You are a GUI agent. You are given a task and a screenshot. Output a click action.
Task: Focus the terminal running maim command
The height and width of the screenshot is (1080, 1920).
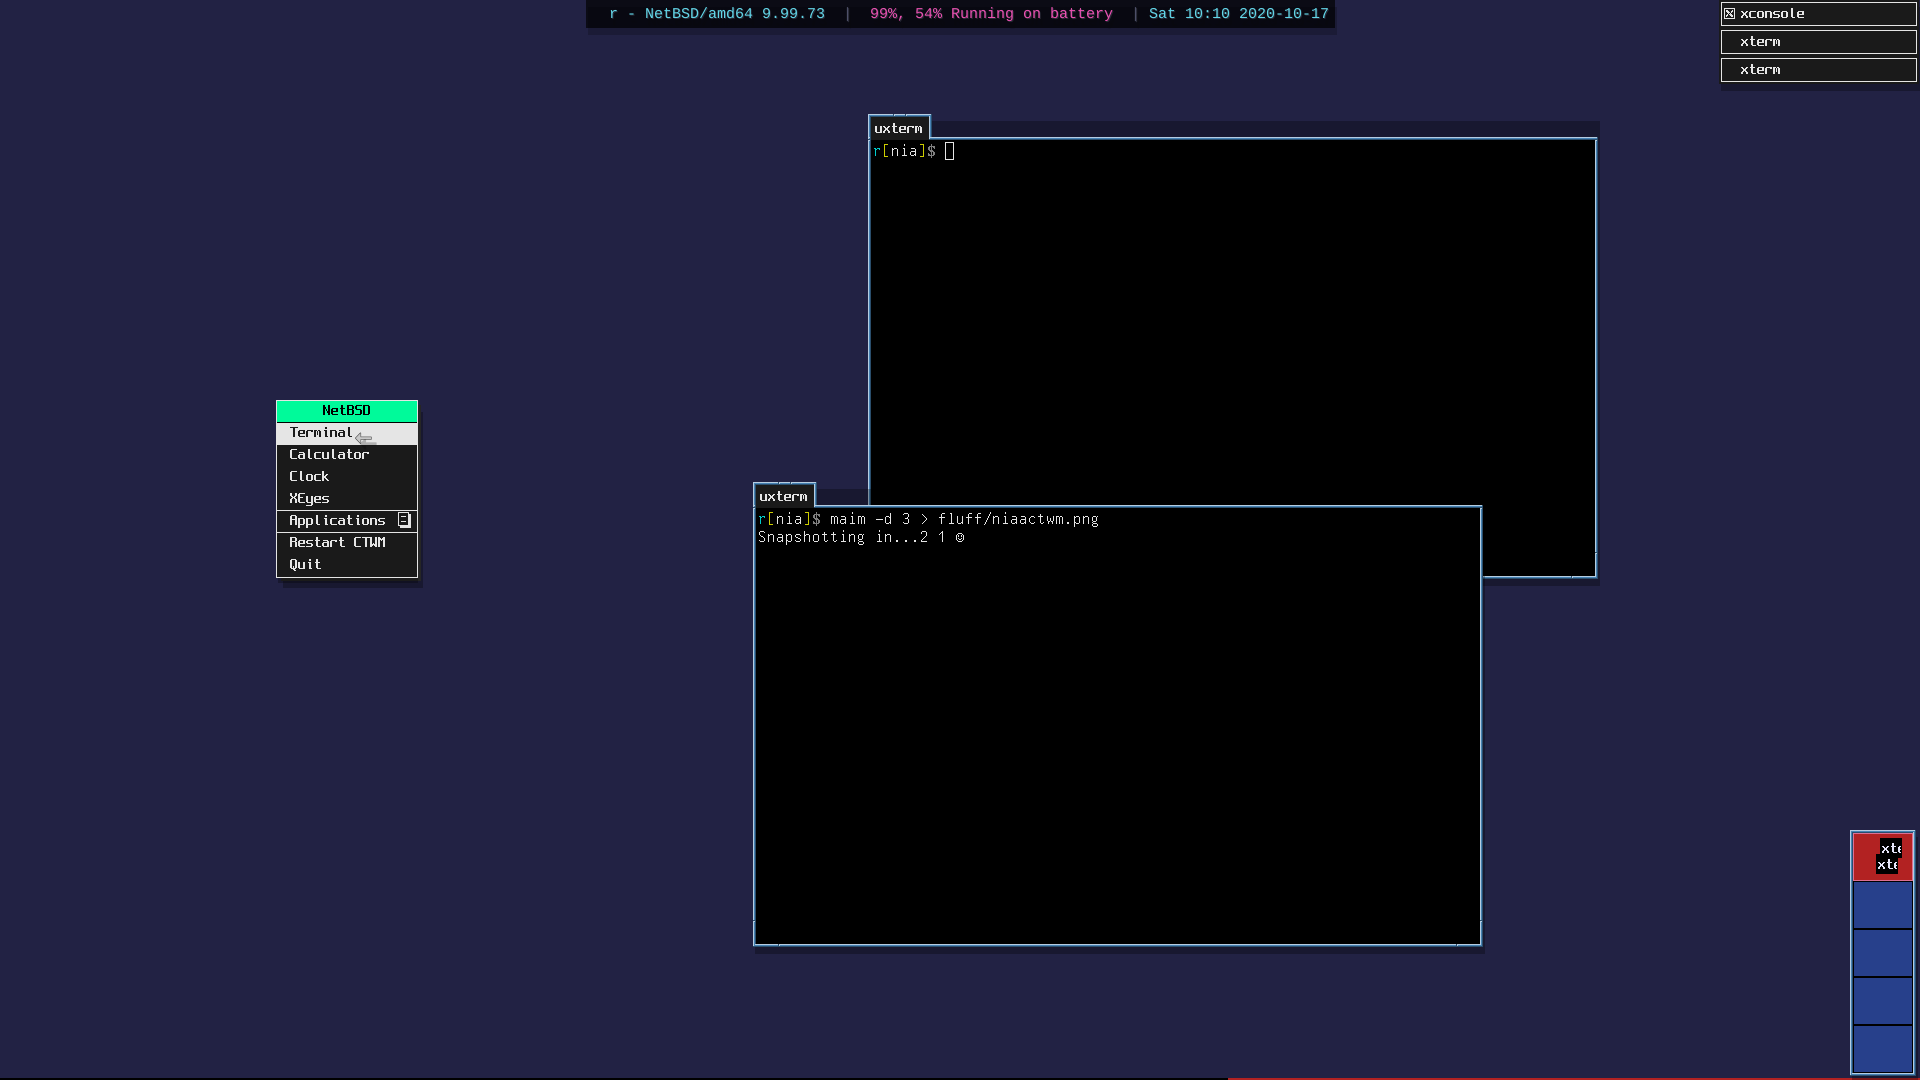coord(1116,725)
